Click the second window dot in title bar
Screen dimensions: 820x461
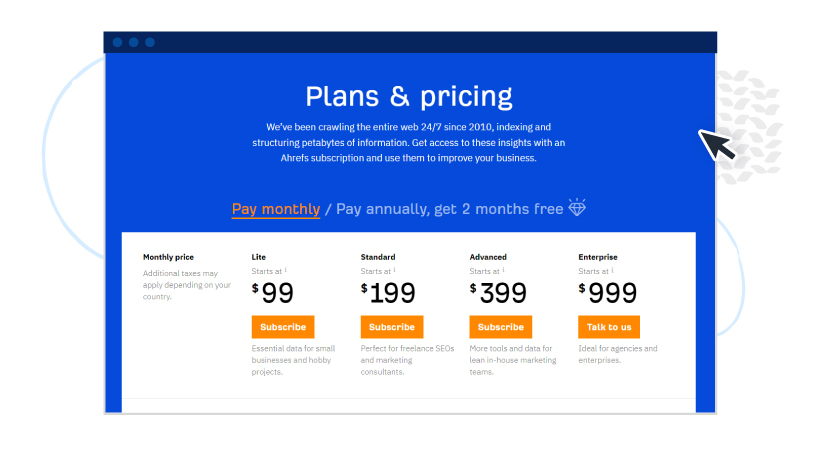[134, 42]
